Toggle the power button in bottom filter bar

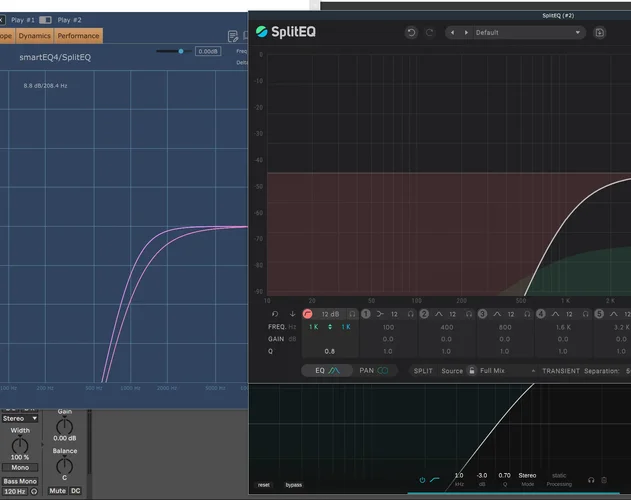pyautogui.click(x=422, y=480)
